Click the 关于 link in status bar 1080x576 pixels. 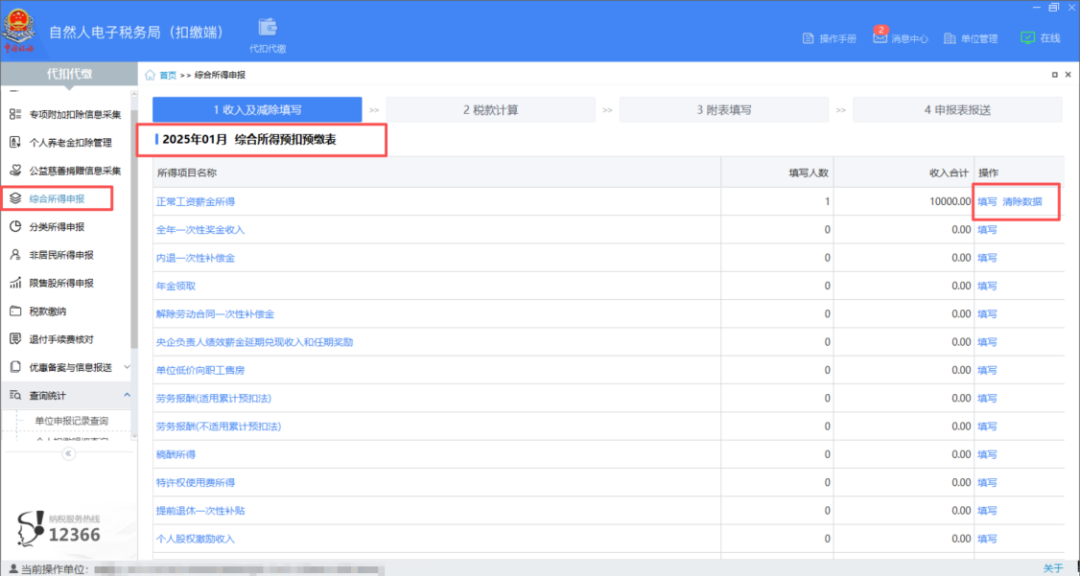click(x=1053, y=568)
